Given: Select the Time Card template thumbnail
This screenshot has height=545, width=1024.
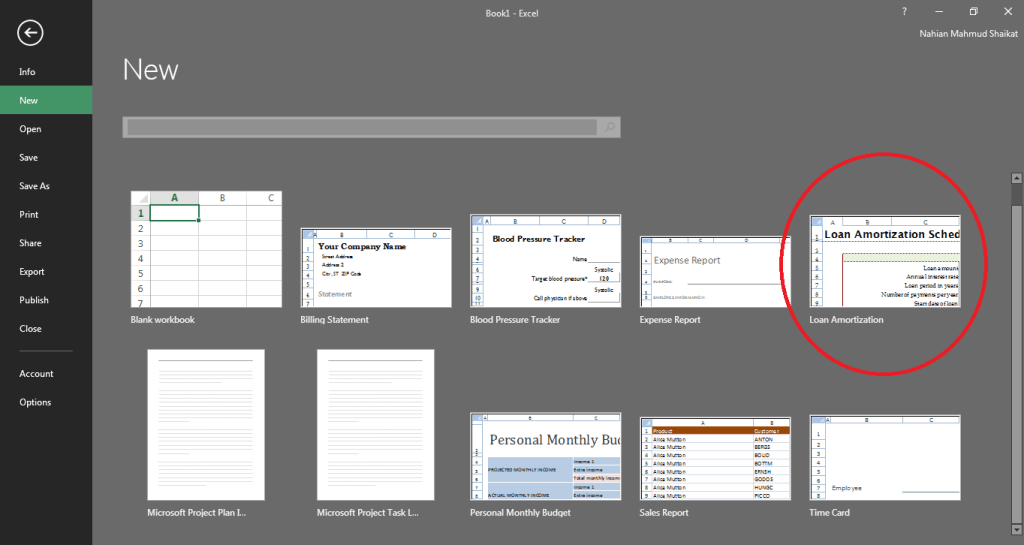Looking at the screenshot, I should tap(885, 458).
